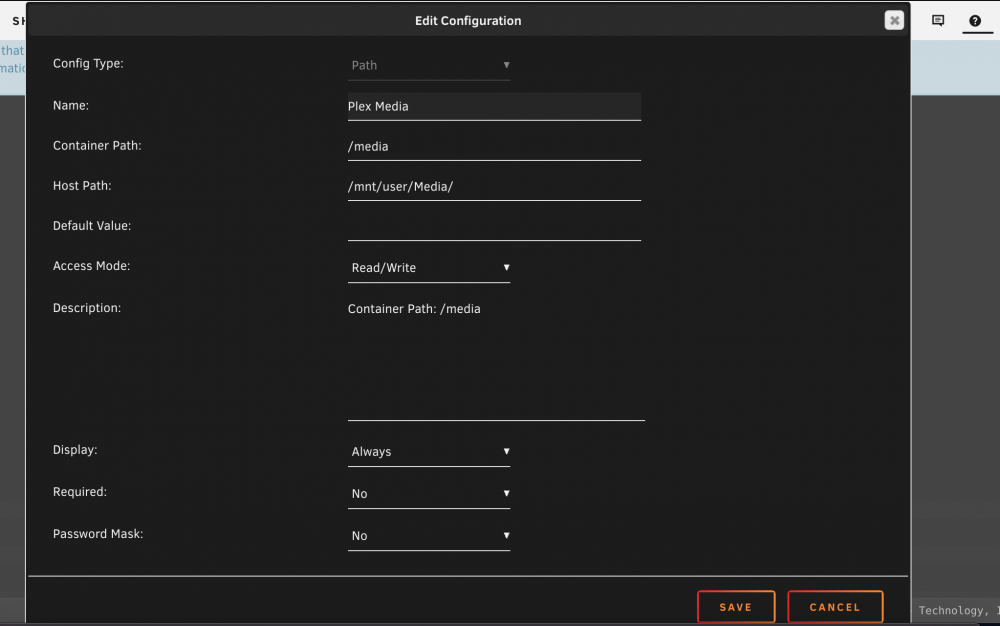
Task: Edit the Host Path field
Action: click(494, 187)
